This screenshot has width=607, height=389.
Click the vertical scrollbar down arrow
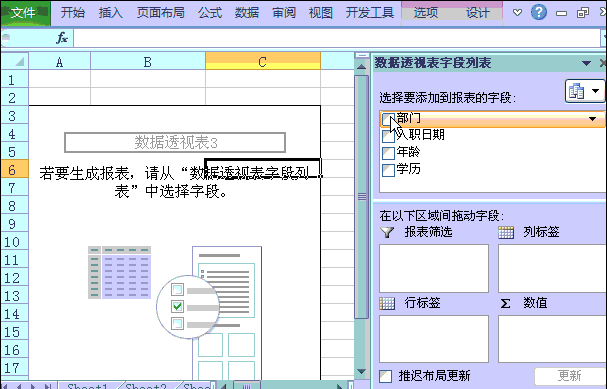[x=361, y=372]
